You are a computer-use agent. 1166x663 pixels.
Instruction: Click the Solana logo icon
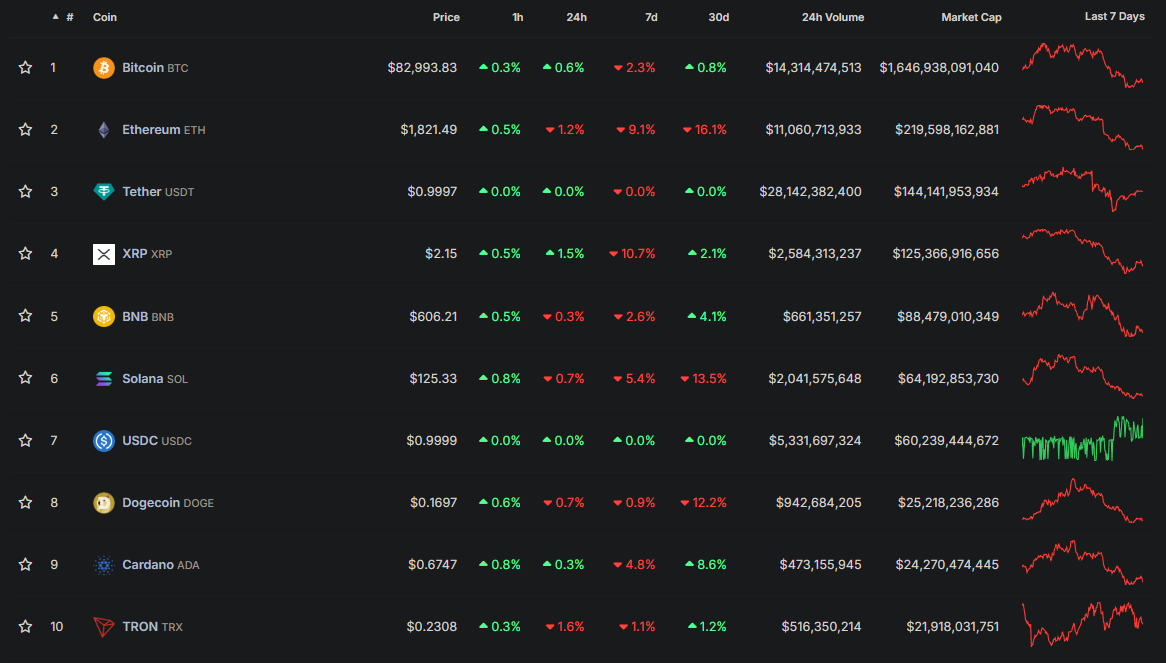[x=103, y=379]
